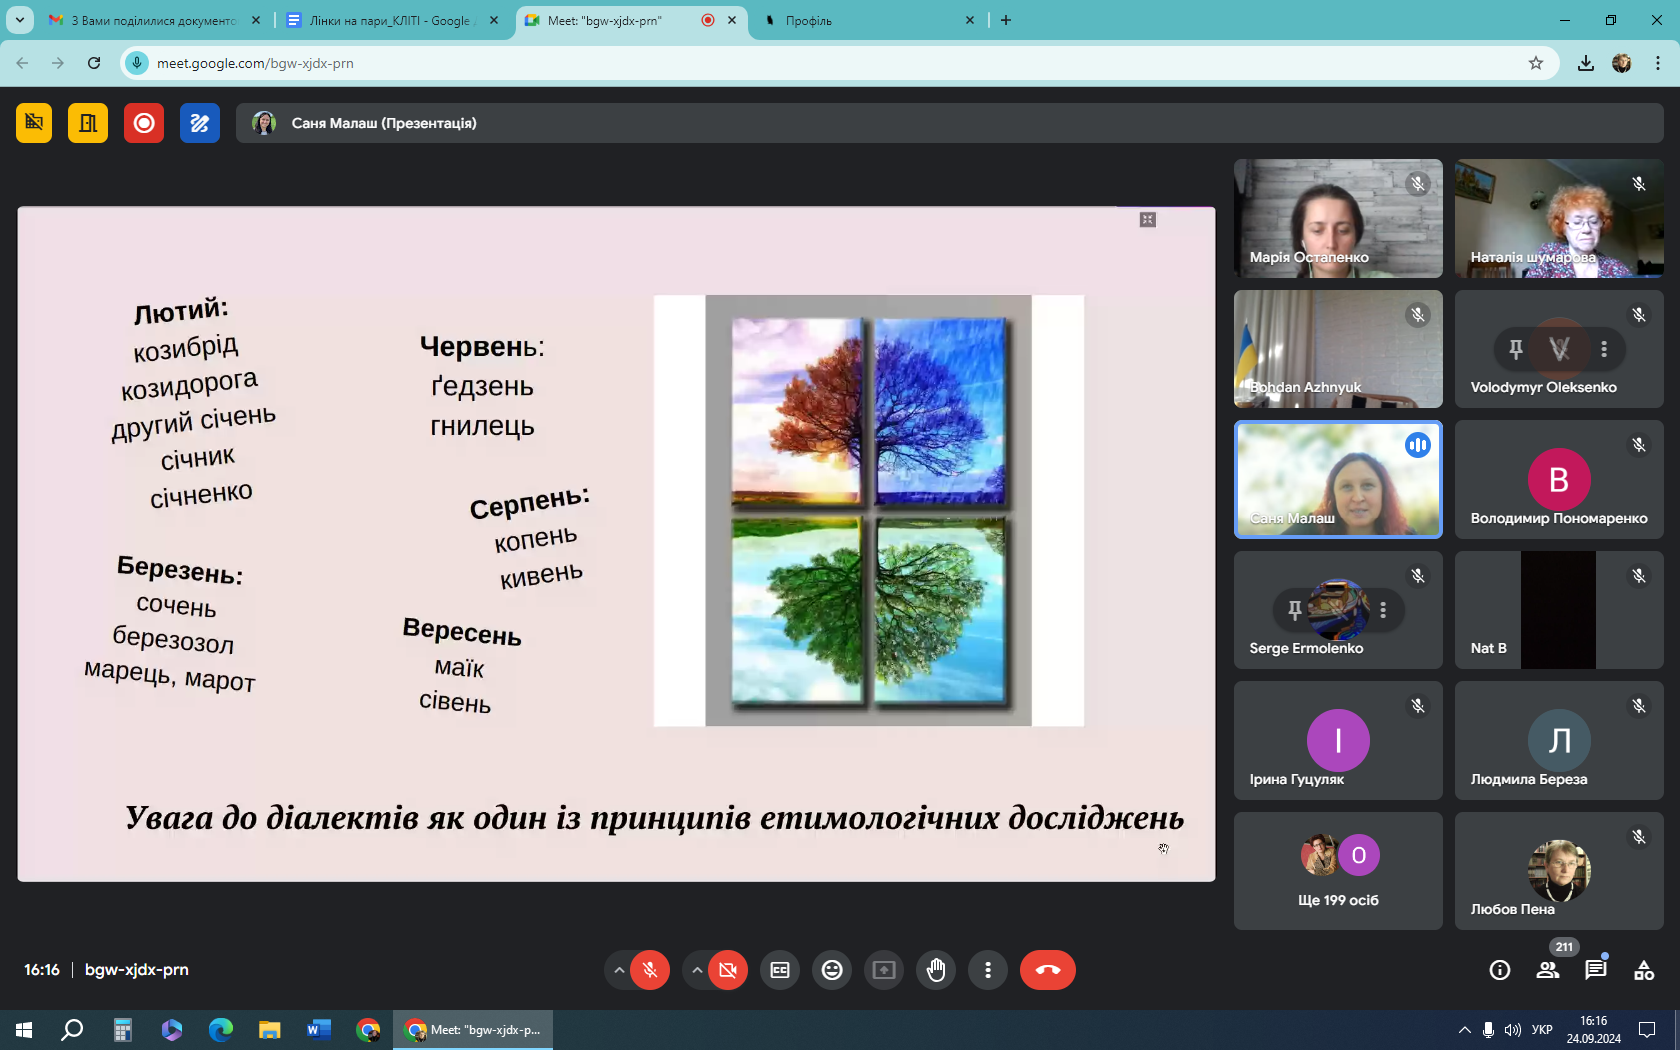Click the raise hand icon

click(936, 970)
